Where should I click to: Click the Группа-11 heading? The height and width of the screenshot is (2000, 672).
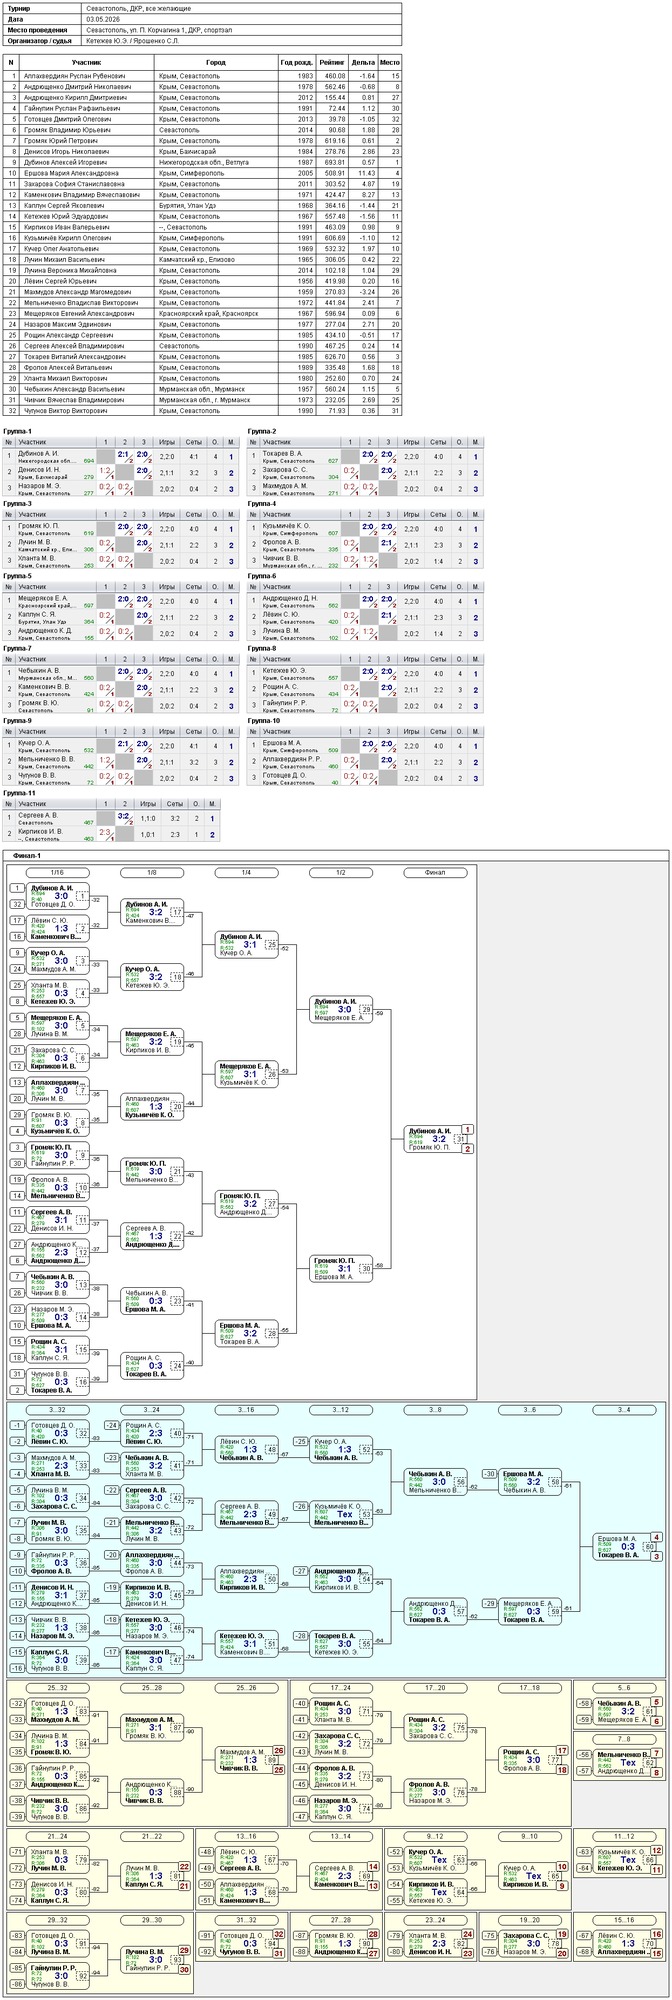(x=19, y=792)
